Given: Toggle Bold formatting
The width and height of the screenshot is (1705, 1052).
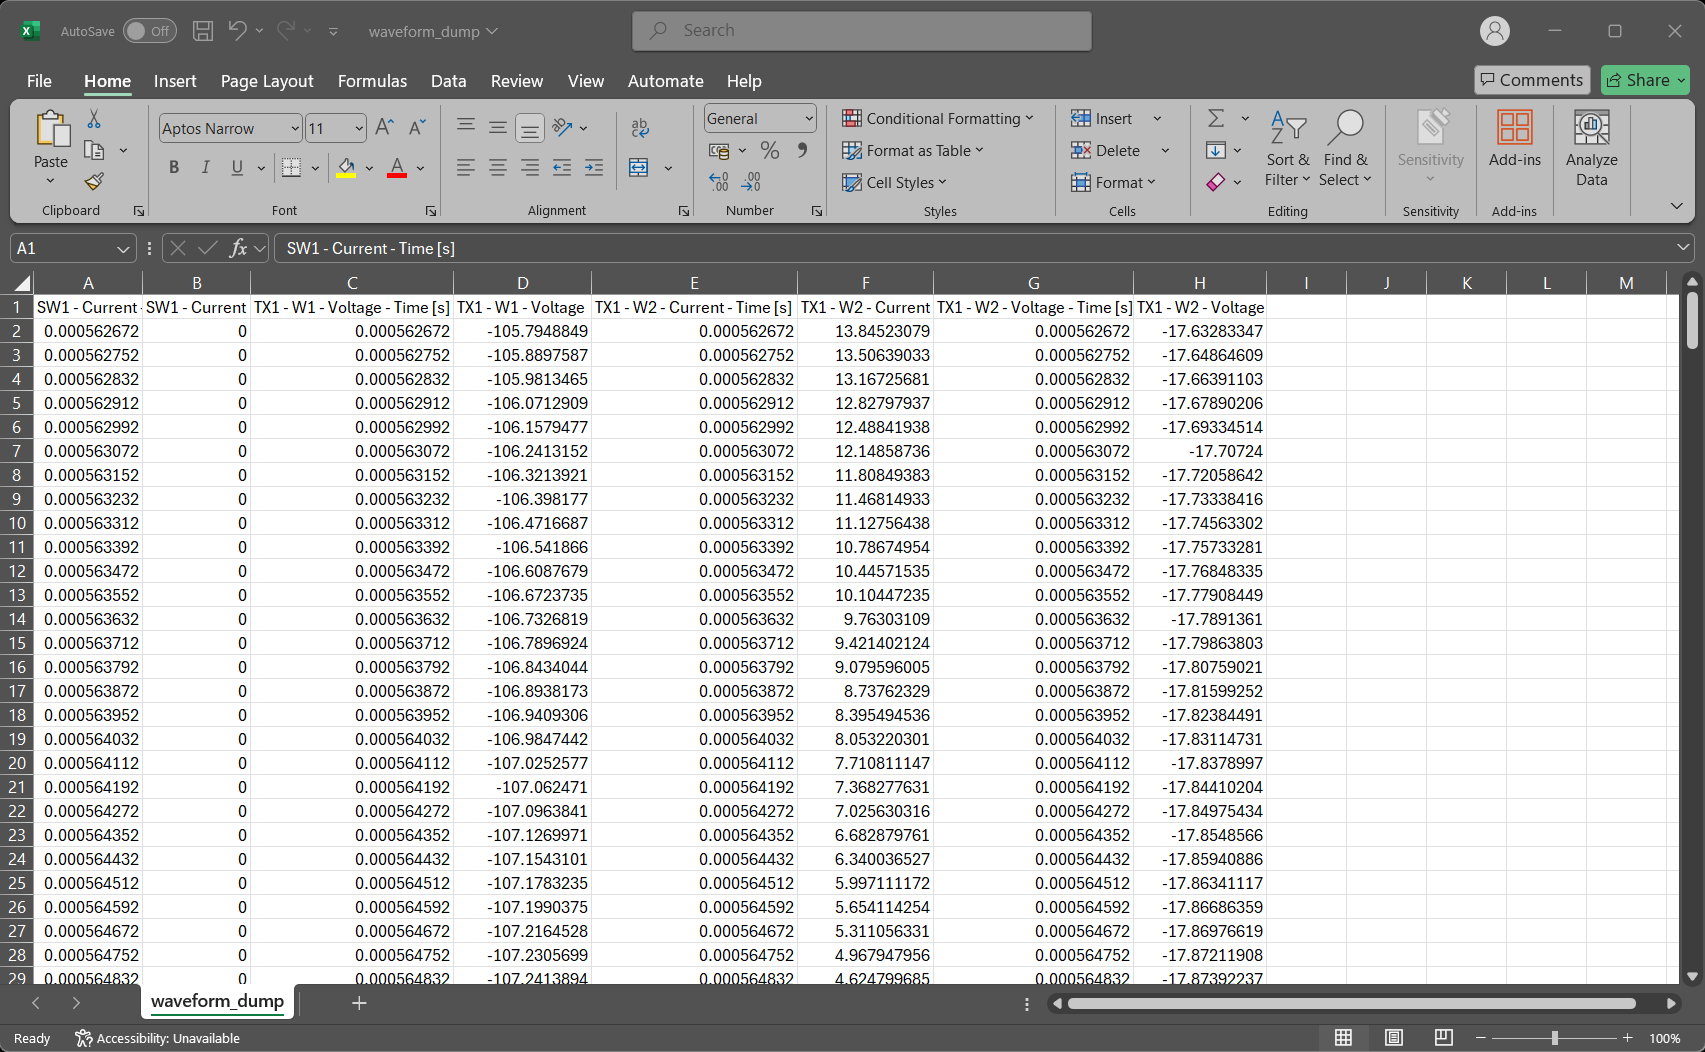Looking at the screenshot, I should pyautogui.click(x=174, y=167).
